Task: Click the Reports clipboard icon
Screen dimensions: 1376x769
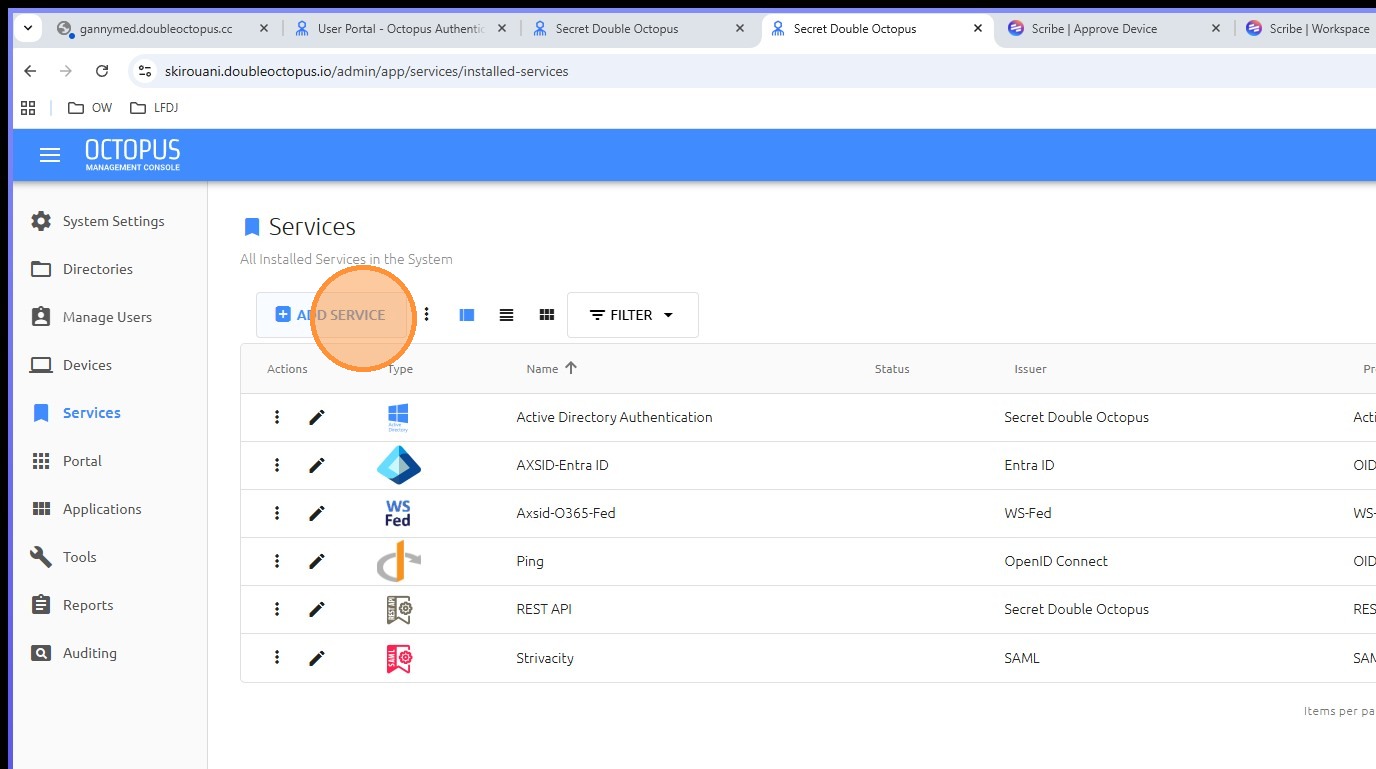Action: (41, 605)
